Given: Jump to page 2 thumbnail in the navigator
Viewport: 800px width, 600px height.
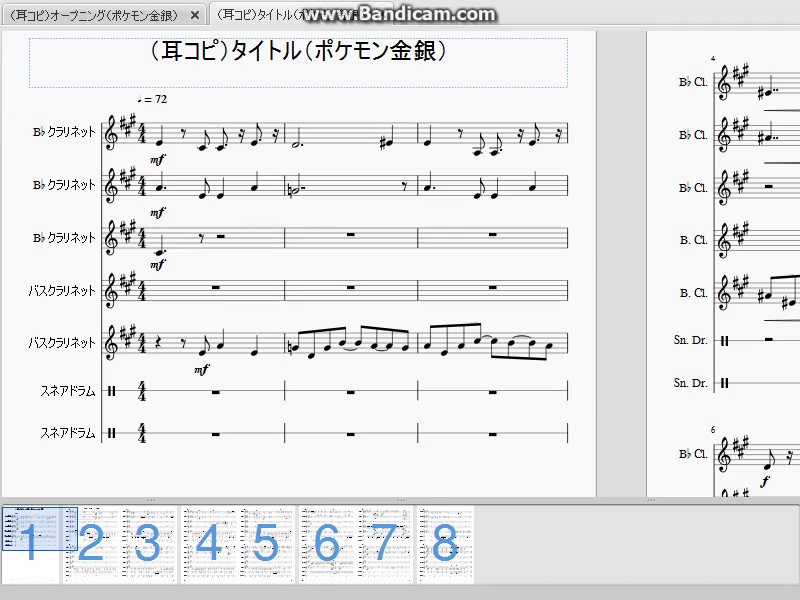Looking at the screenshot, I should 91,544.
